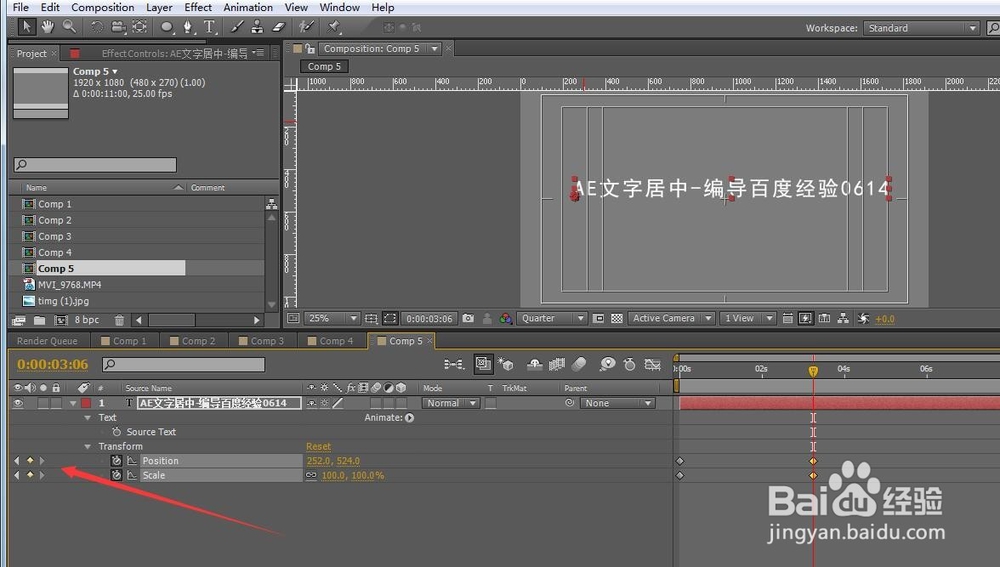Open the Layer menu
The height and width of the screenshot is (567, 1000).
(159, 7)
